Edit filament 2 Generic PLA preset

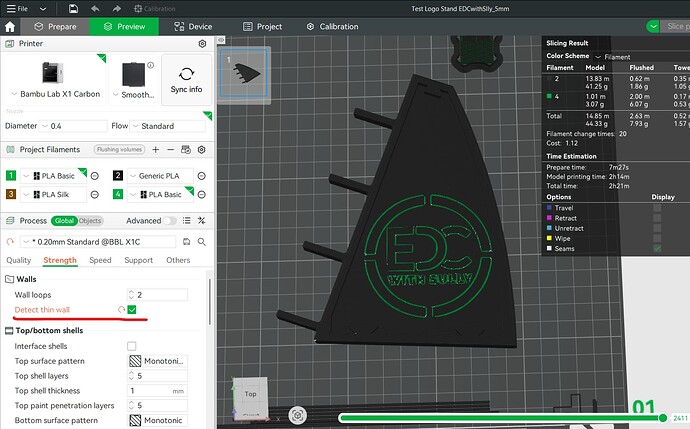(x=202, y=176)
